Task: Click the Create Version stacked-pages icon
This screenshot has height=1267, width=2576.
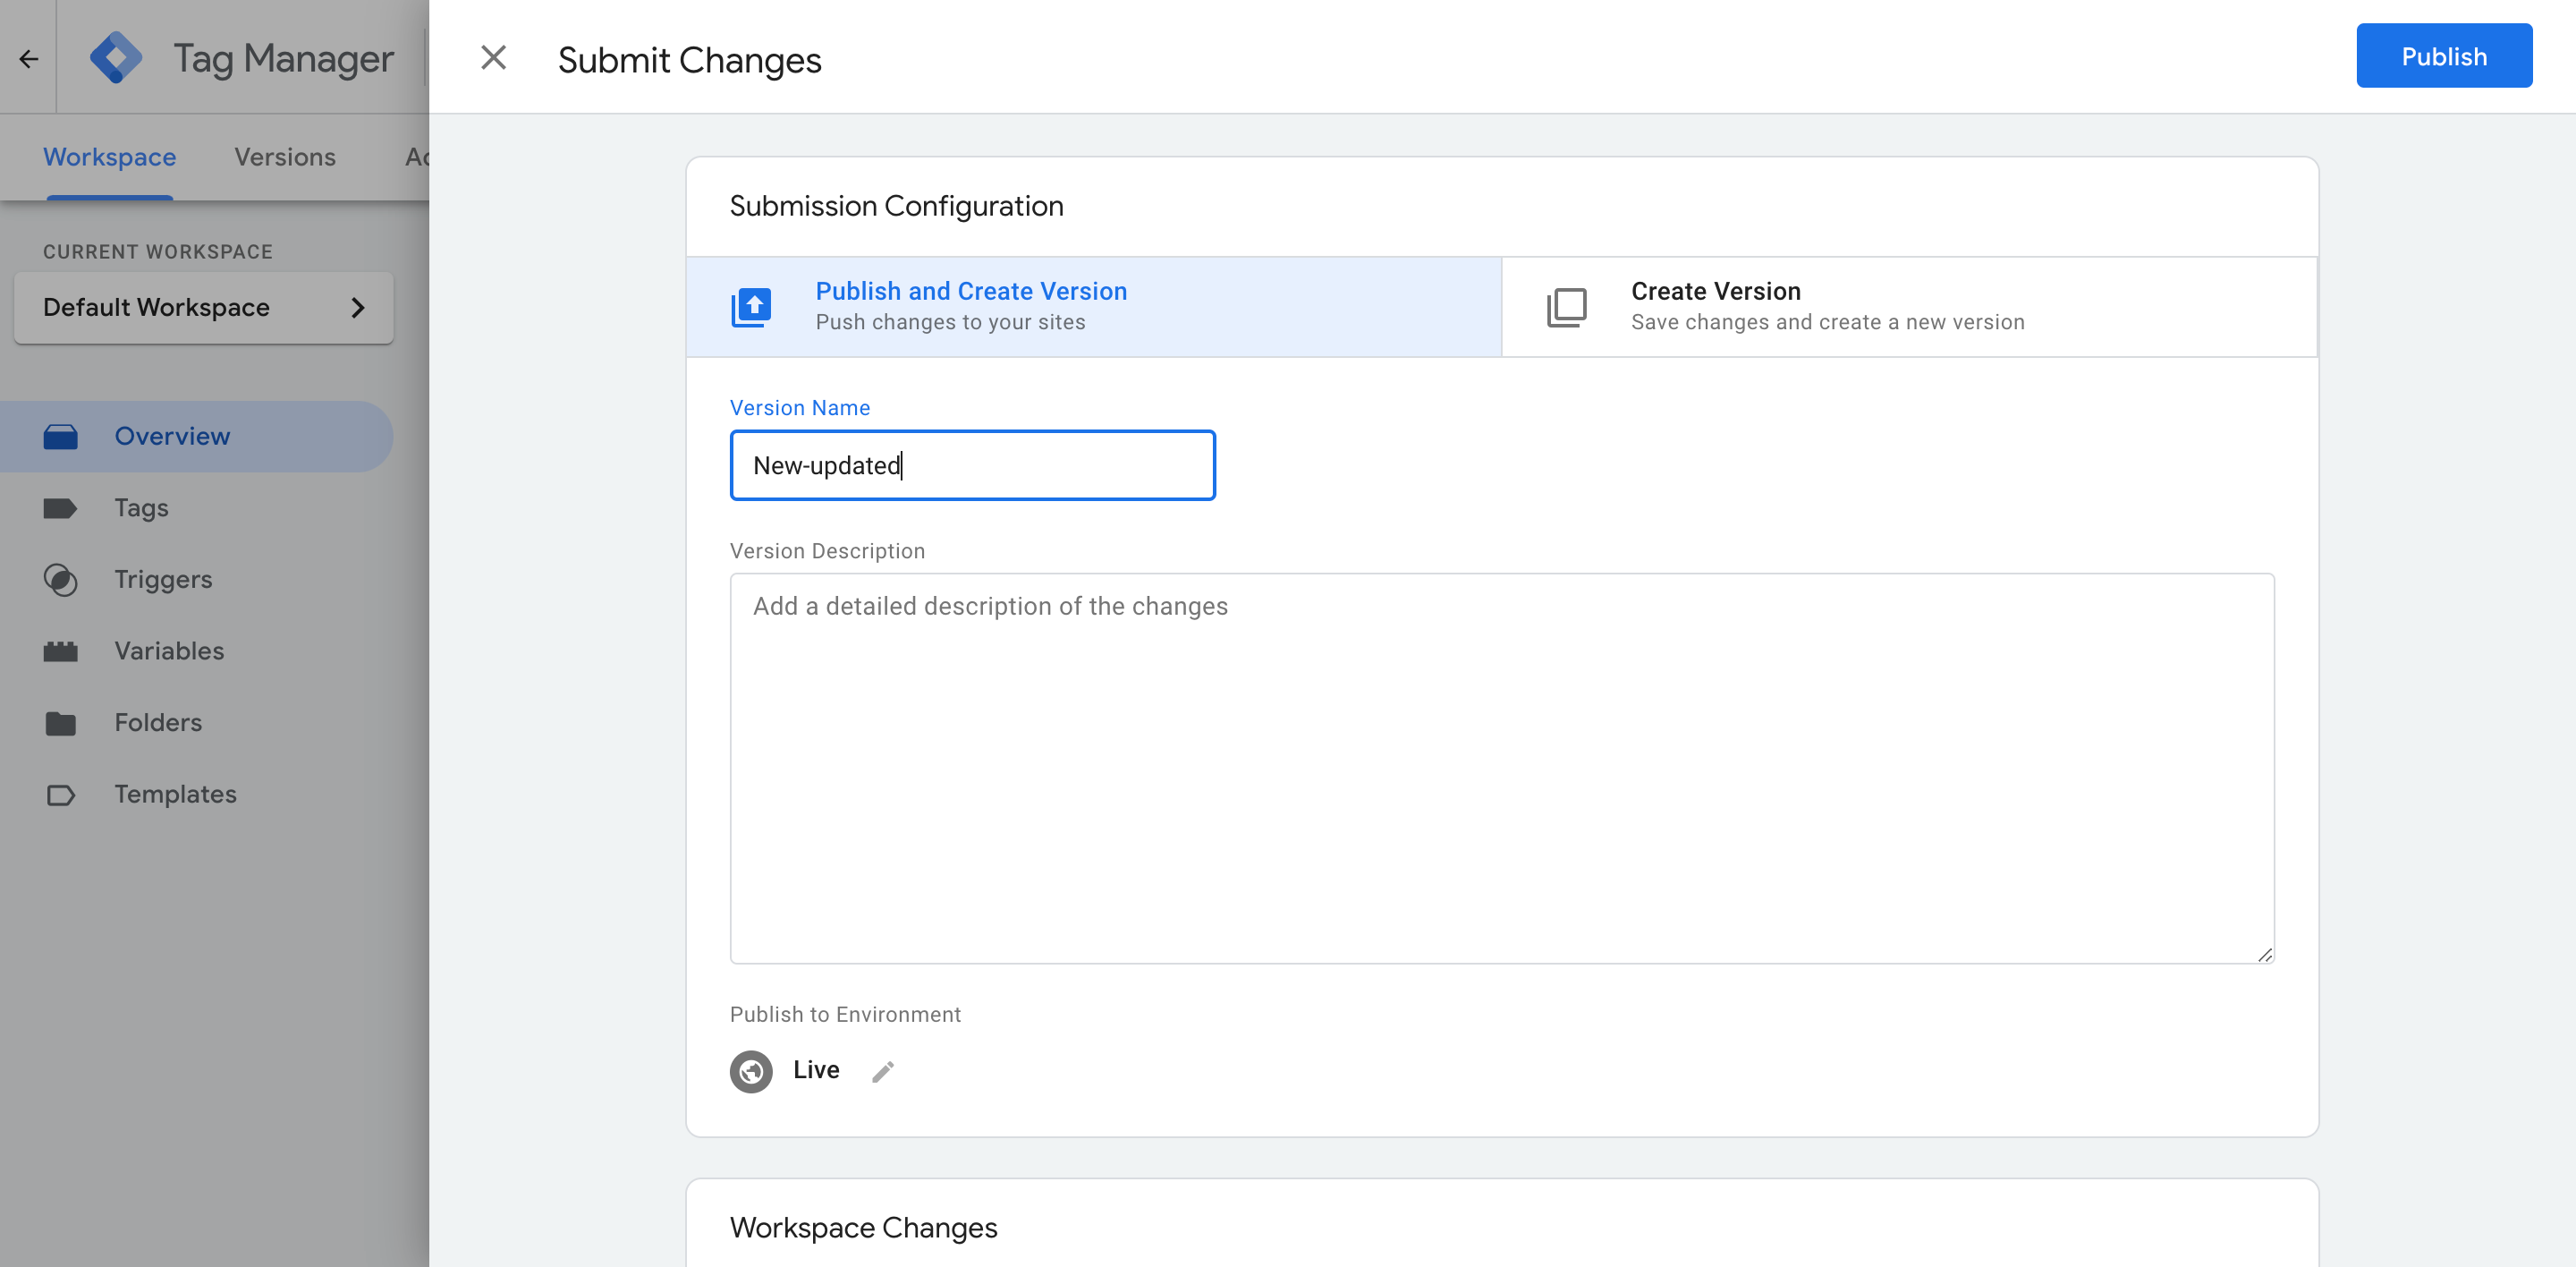Action: tap(1566, 307)
